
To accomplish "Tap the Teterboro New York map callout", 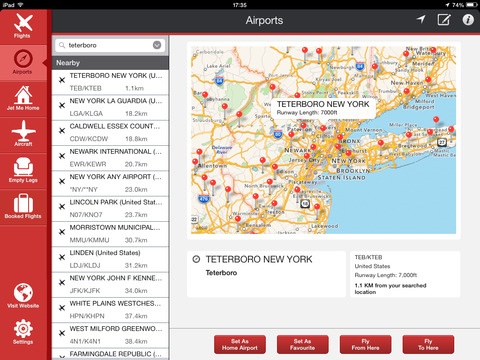I will click(323, 108).
